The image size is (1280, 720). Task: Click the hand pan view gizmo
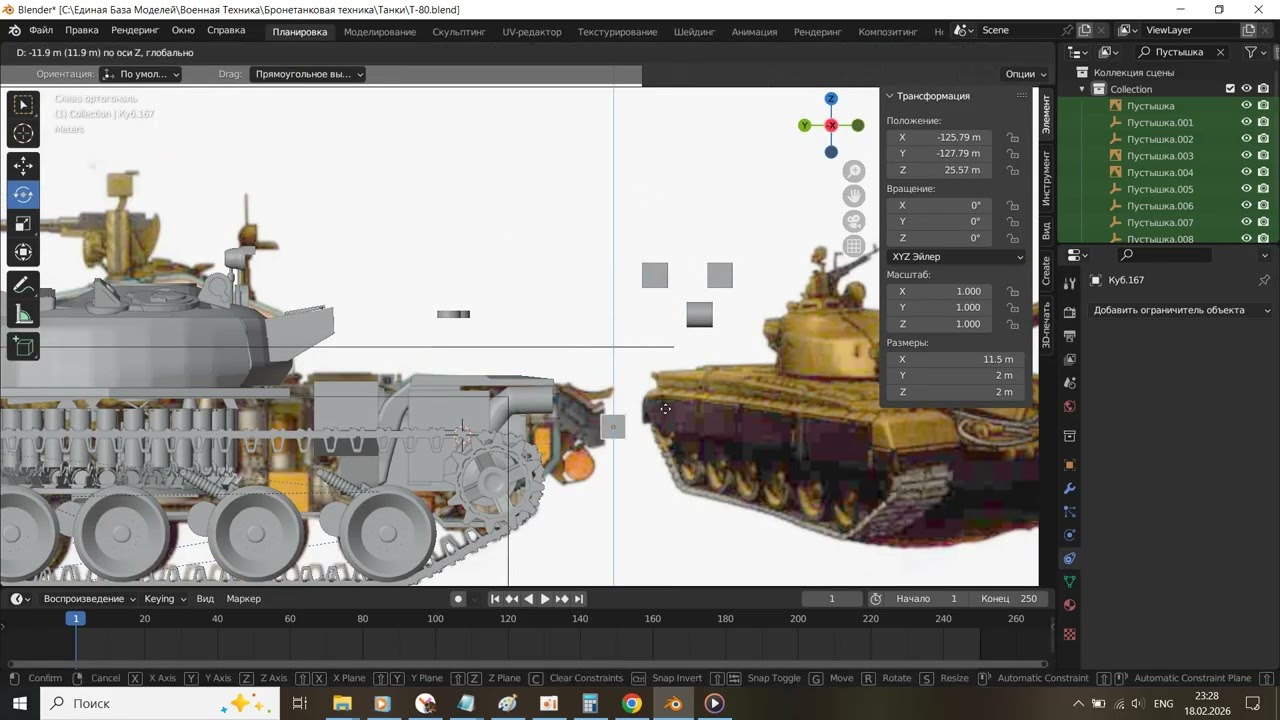pos(854,196)
